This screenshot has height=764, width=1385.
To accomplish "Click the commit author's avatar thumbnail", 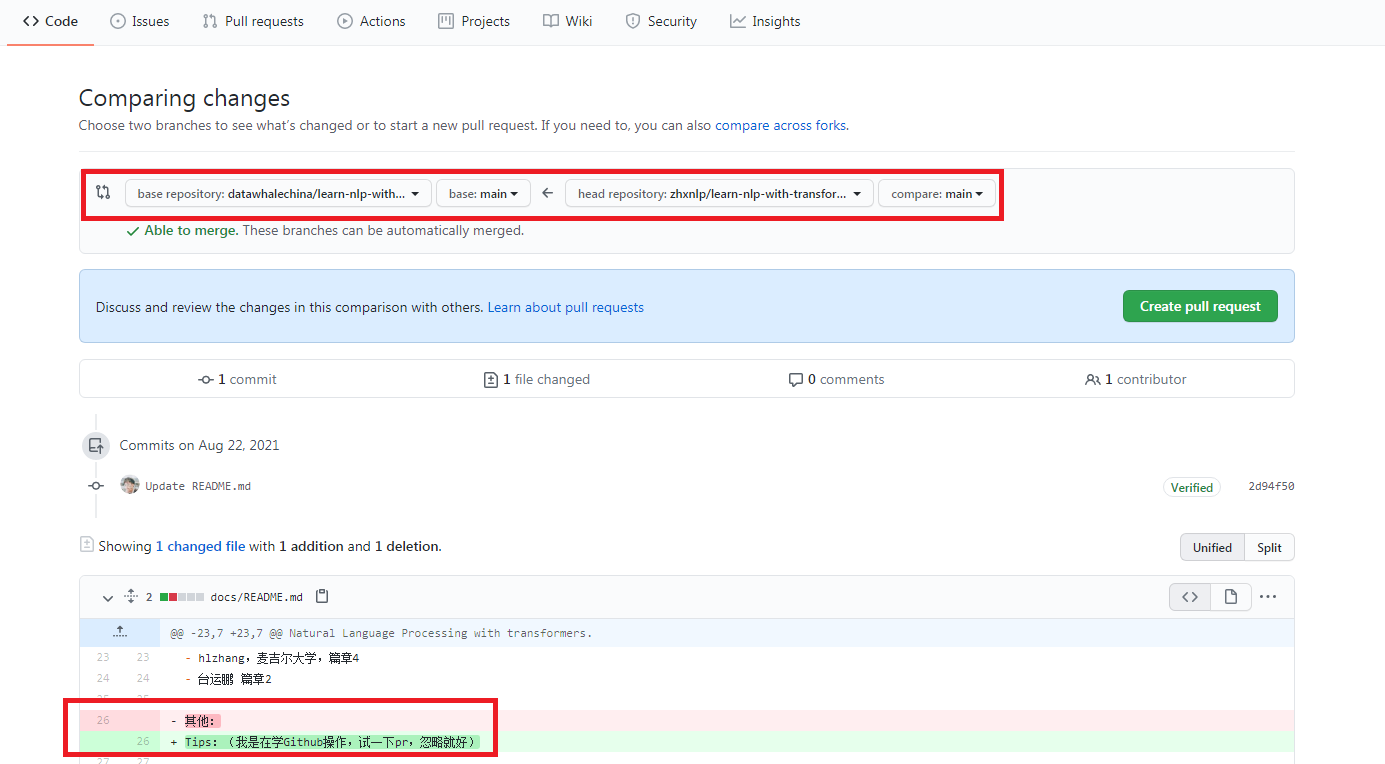I will pos(130,485).
